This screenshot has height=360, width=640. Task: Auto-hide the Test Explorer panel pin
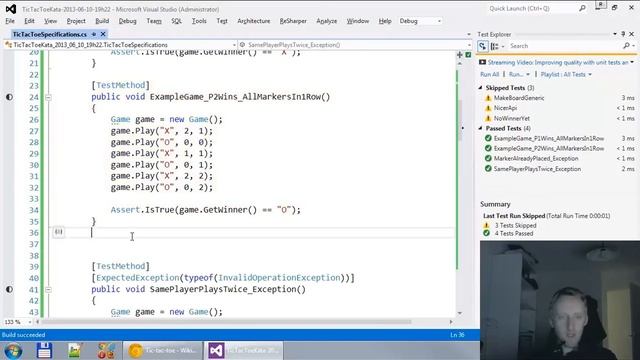coord(623,34)
